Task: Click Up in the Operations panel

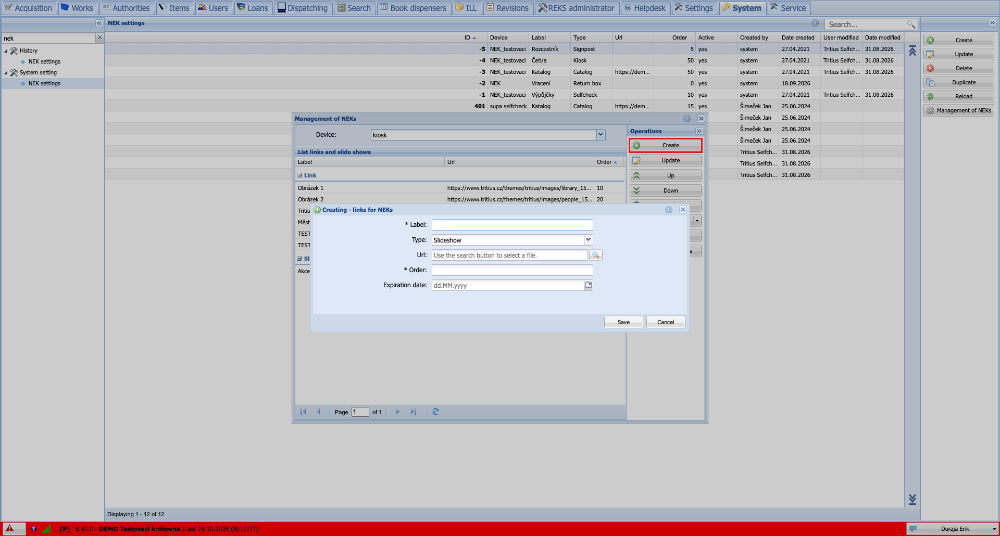Action: click(x=666, y=175)
